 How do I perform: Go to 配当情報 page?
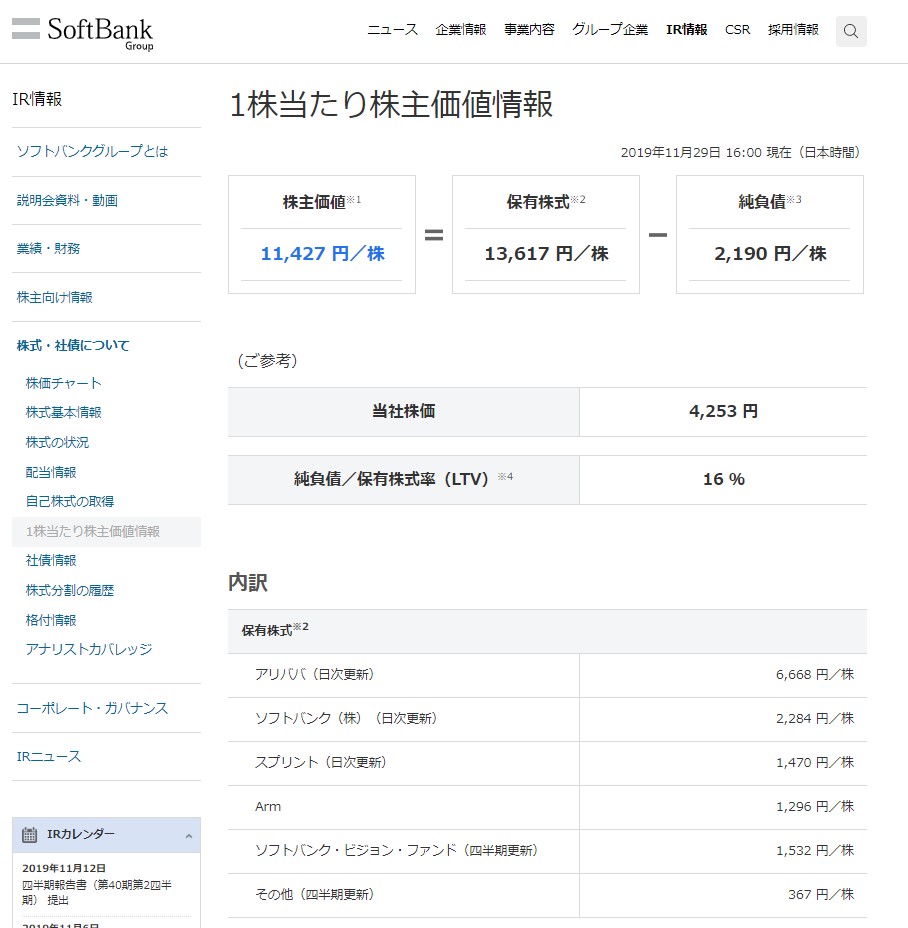51,472
